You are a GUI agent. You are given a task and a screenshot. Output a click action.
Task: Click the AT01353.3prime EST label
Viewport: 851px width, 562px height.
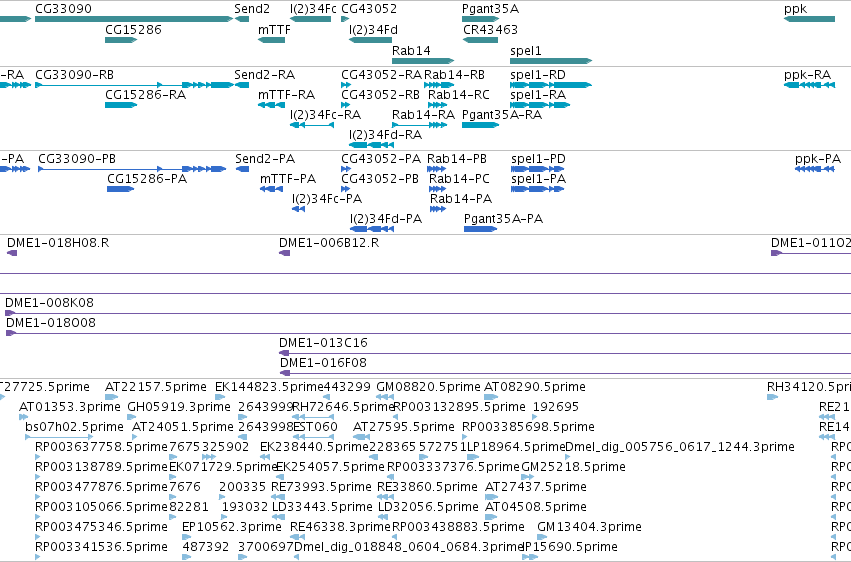69,406
